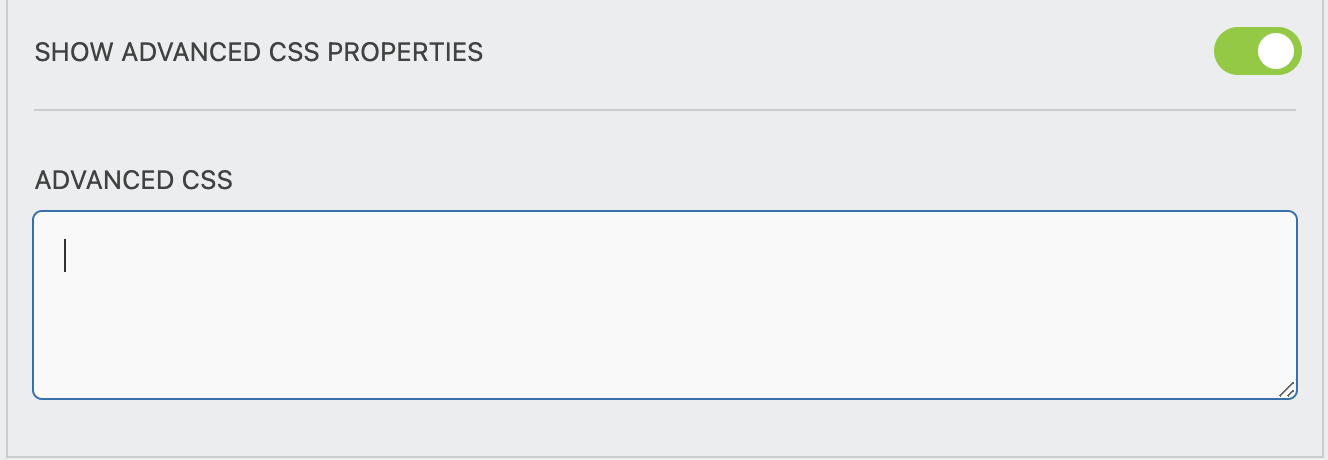
Task: Click inside the Advanced CSS text area
Action: click(664, 305)
